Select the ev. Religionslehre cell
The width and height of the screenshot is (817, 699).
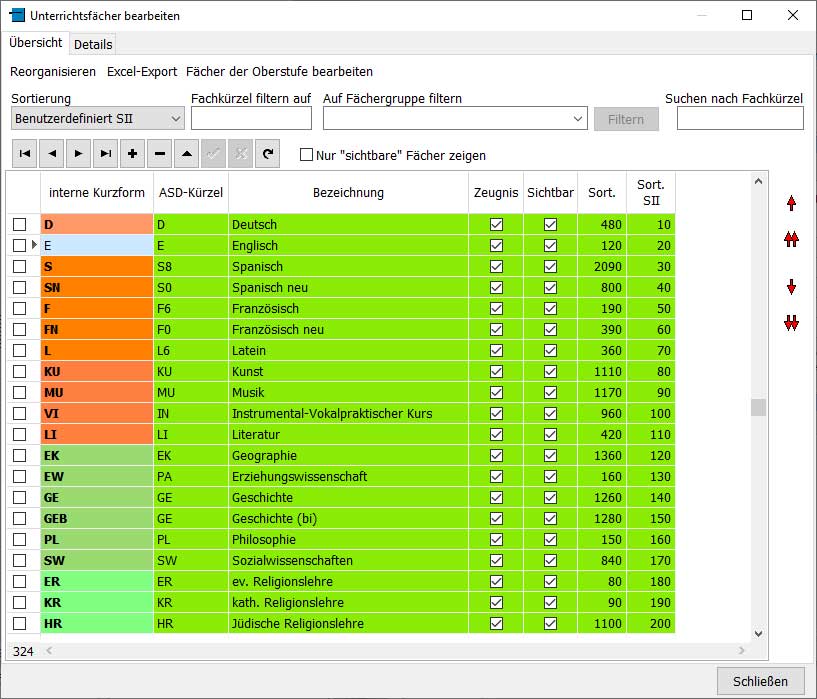[348, 582]
